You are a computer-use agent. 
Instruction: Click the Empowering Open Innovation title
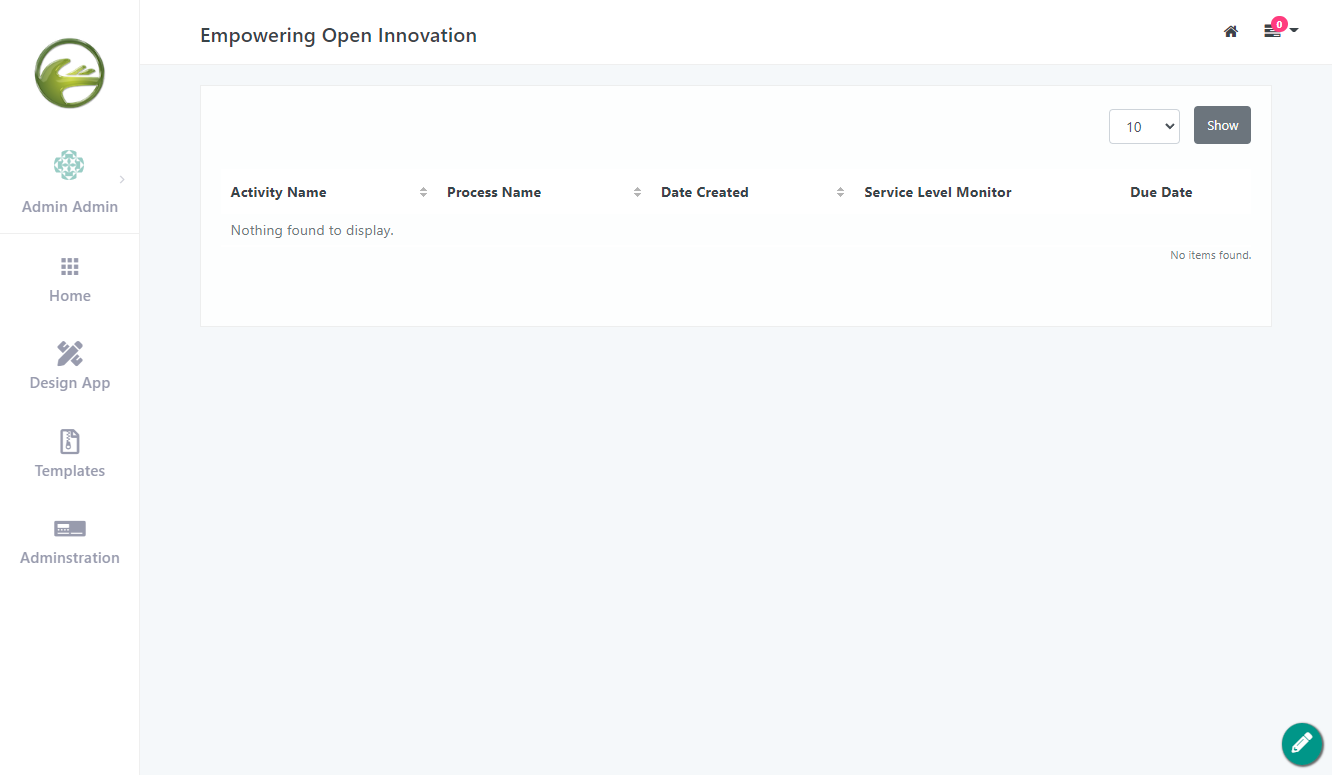338,36
